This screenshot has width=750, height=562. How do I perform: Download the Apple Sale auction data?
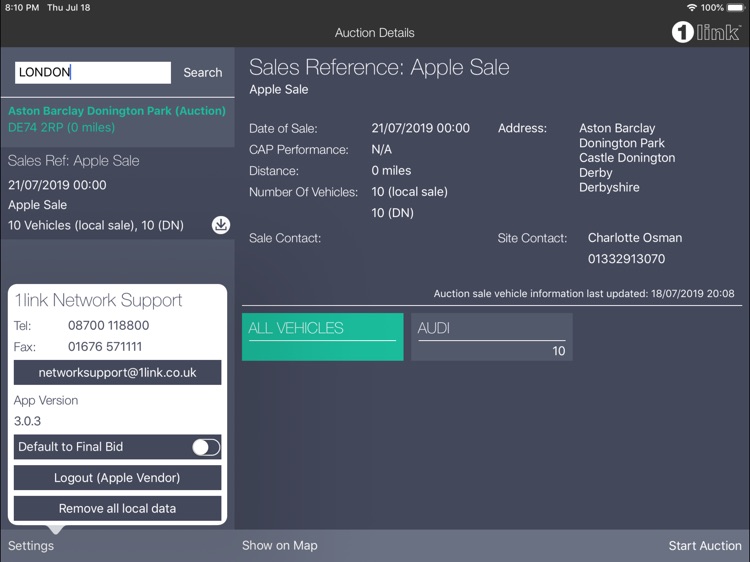tap(221, 225)
